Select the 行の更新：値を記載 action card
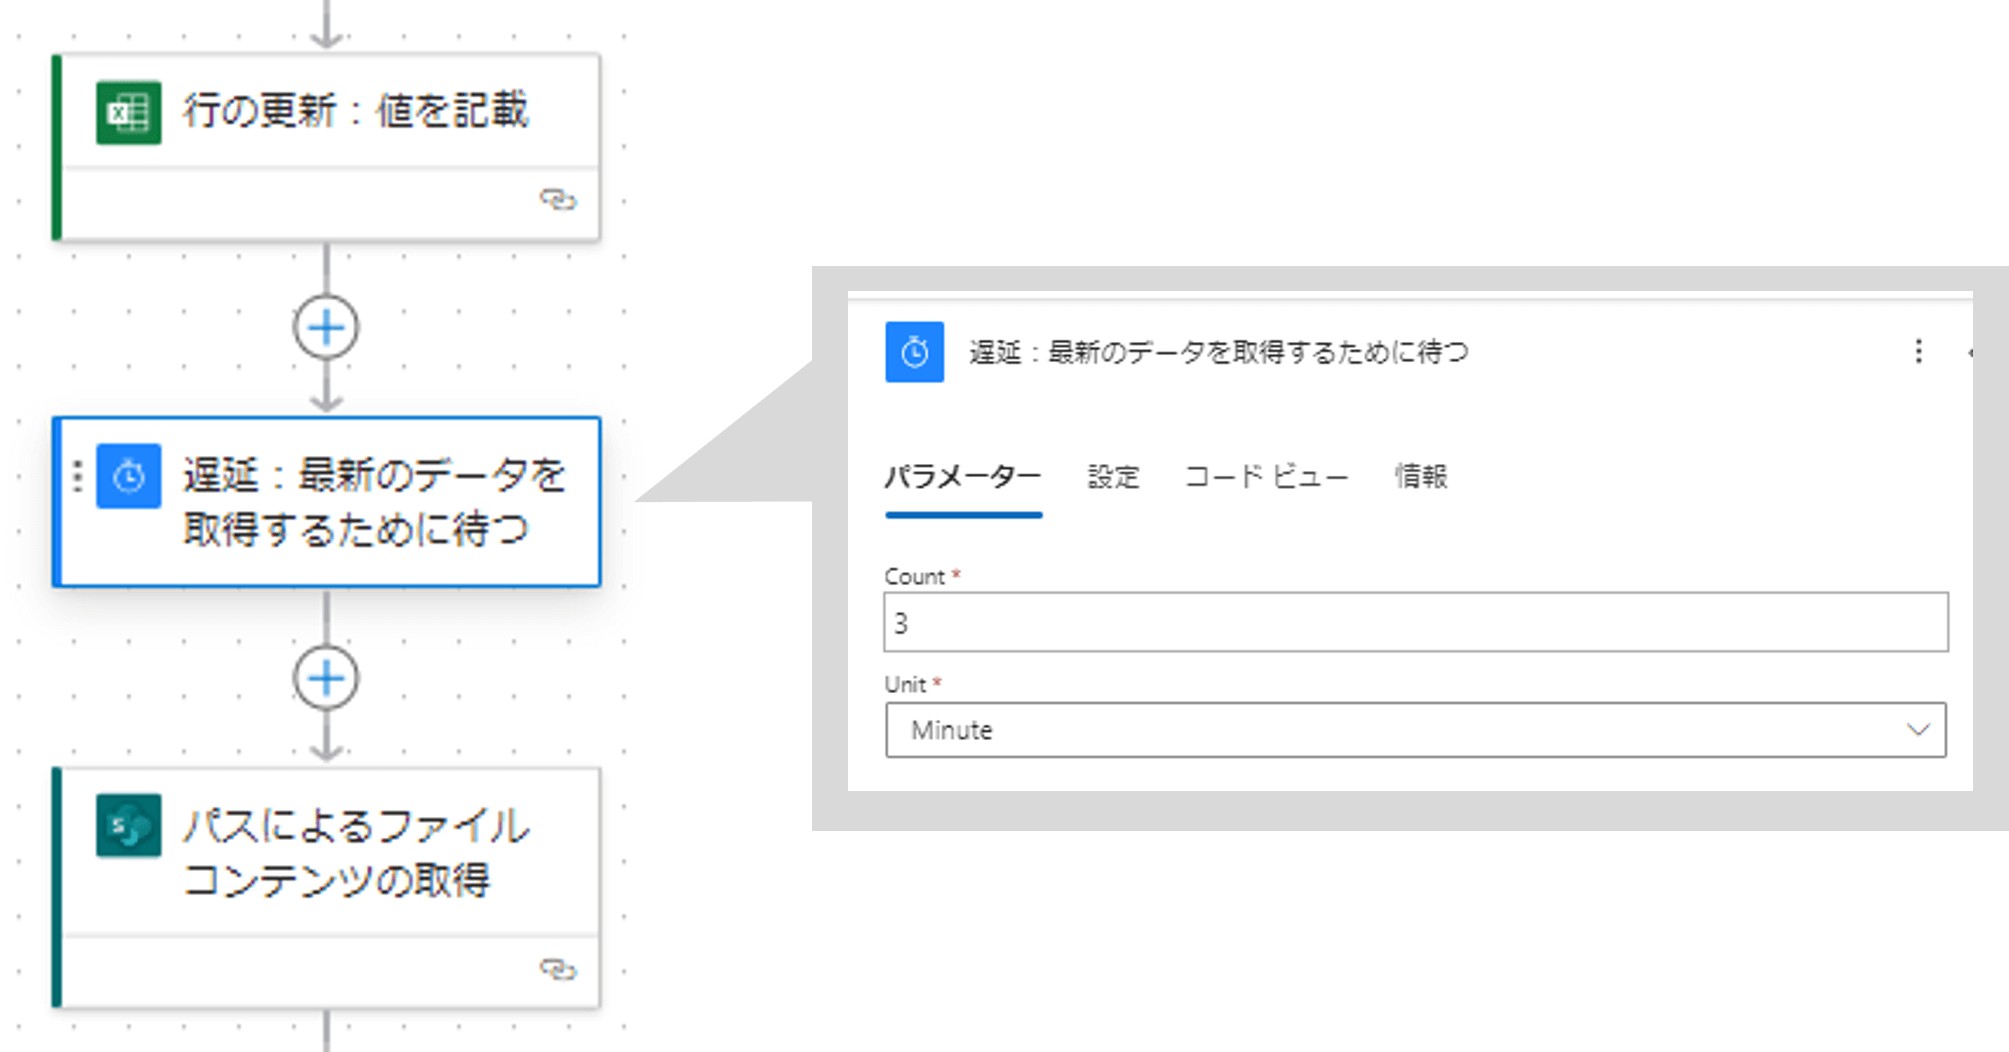The width and height of the screenshot is (2009, 1052). (x=327, y=147)
